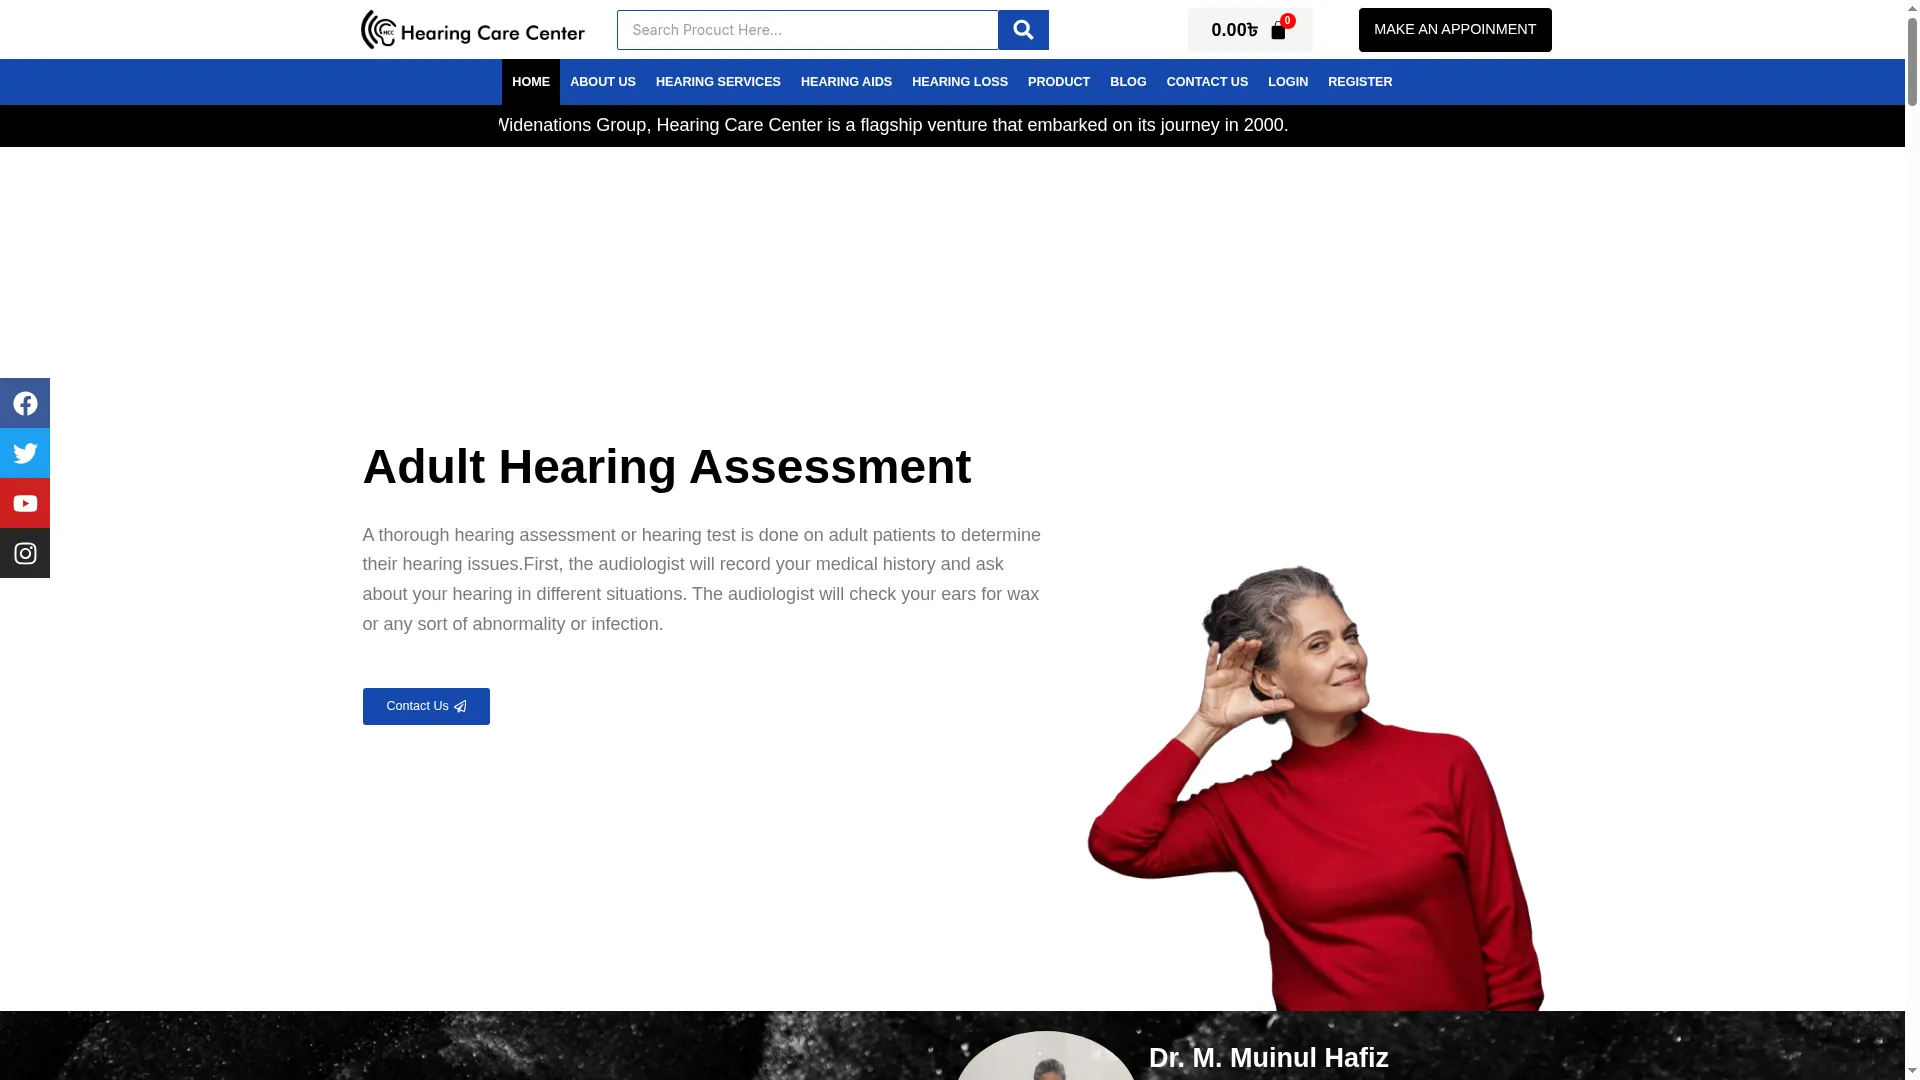Open the shopping cart bag icon
1920x1080 pixels.
pyautogui.click(x=1278, y=31)
